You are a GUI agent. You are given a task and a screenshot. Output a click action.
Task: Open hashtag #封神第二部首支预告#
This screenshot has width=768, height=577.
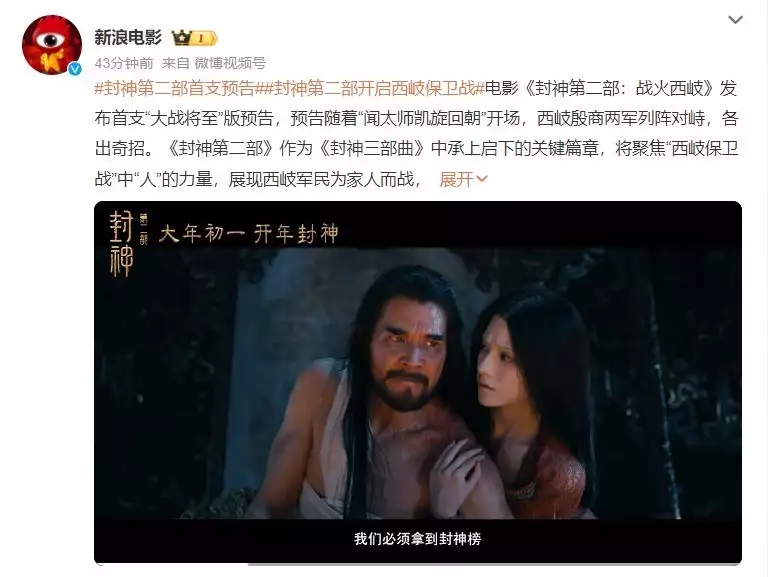[x=175, y=89]
